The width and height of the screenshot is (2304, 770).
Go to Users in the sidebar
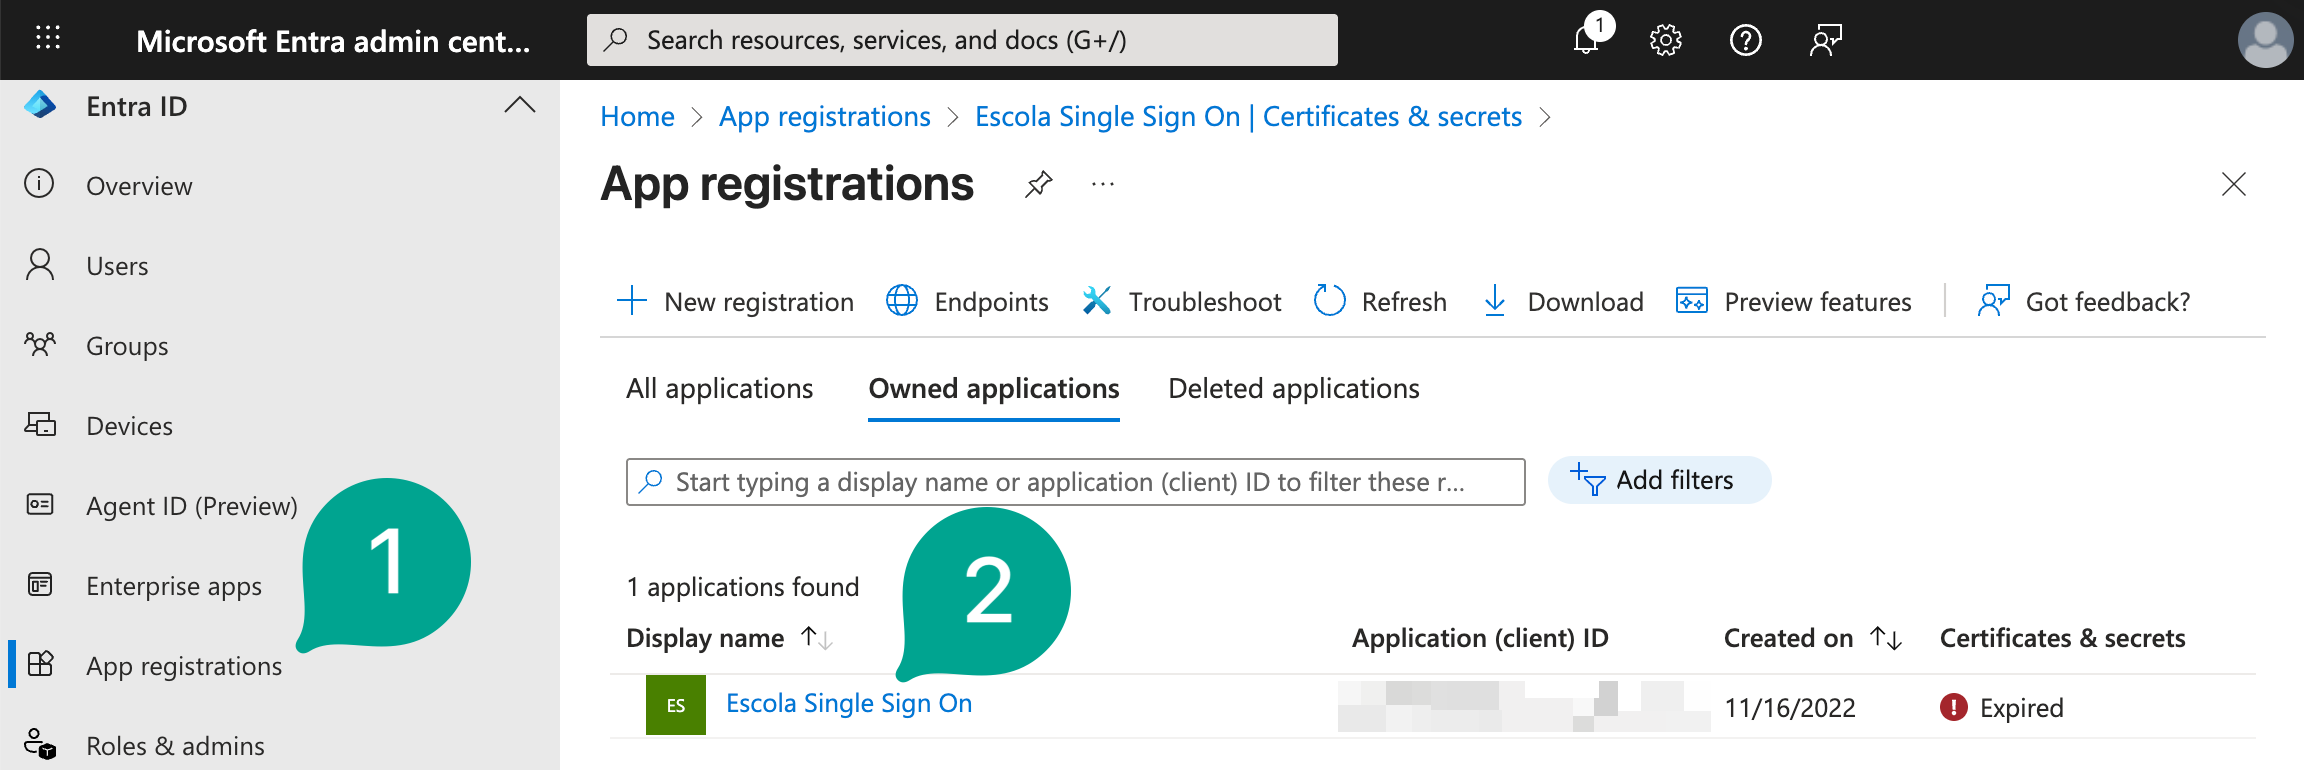coord(117,266)
